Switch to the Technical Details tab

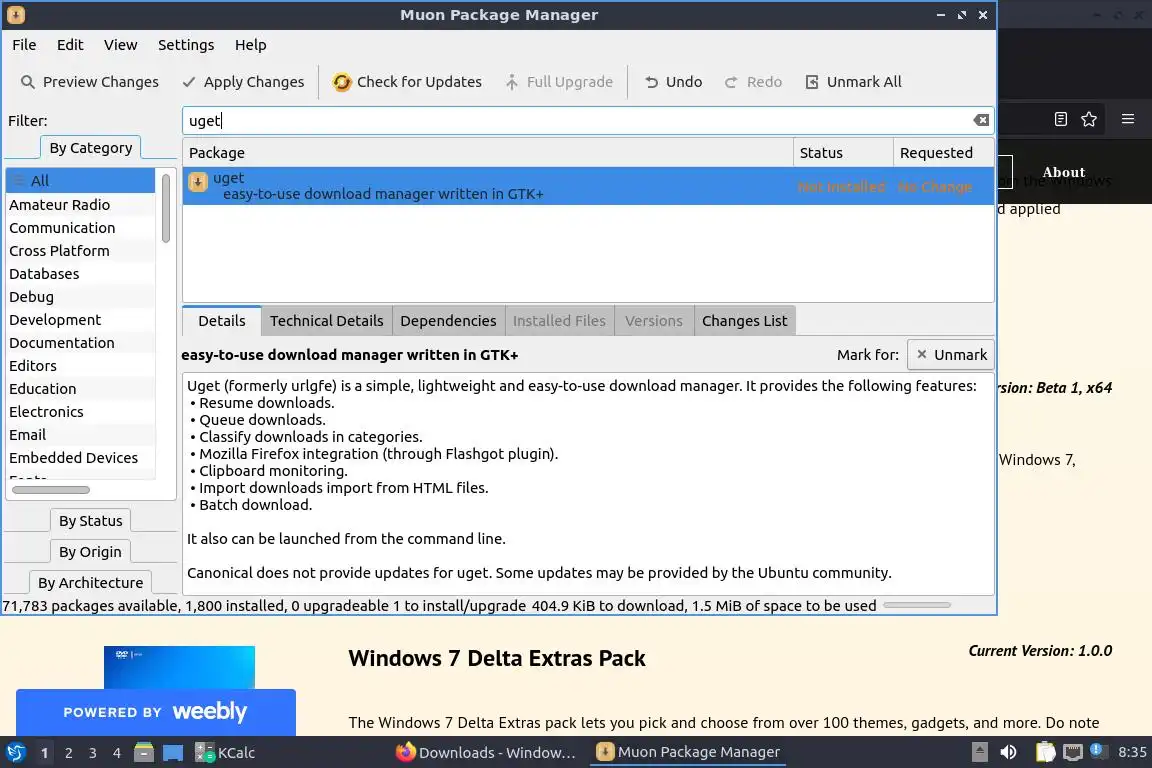[326, 321]
